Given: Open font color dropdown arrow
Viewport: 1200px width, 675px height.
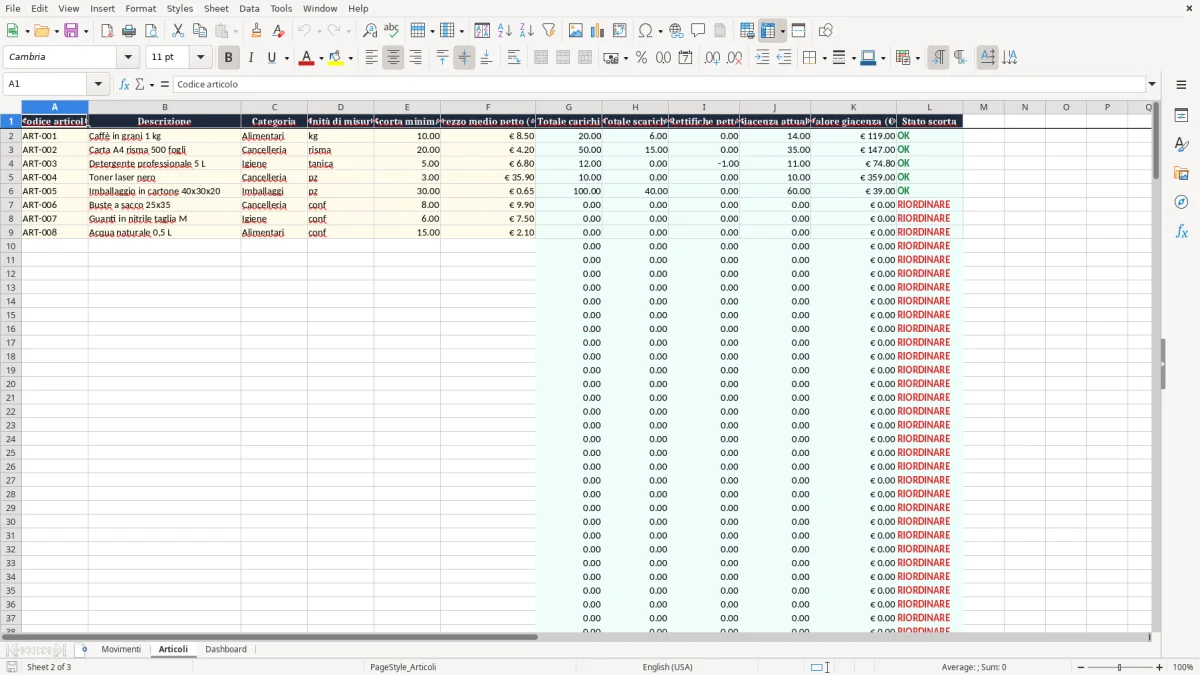Looking at the screenshot, I should click(x=320, y=58).
